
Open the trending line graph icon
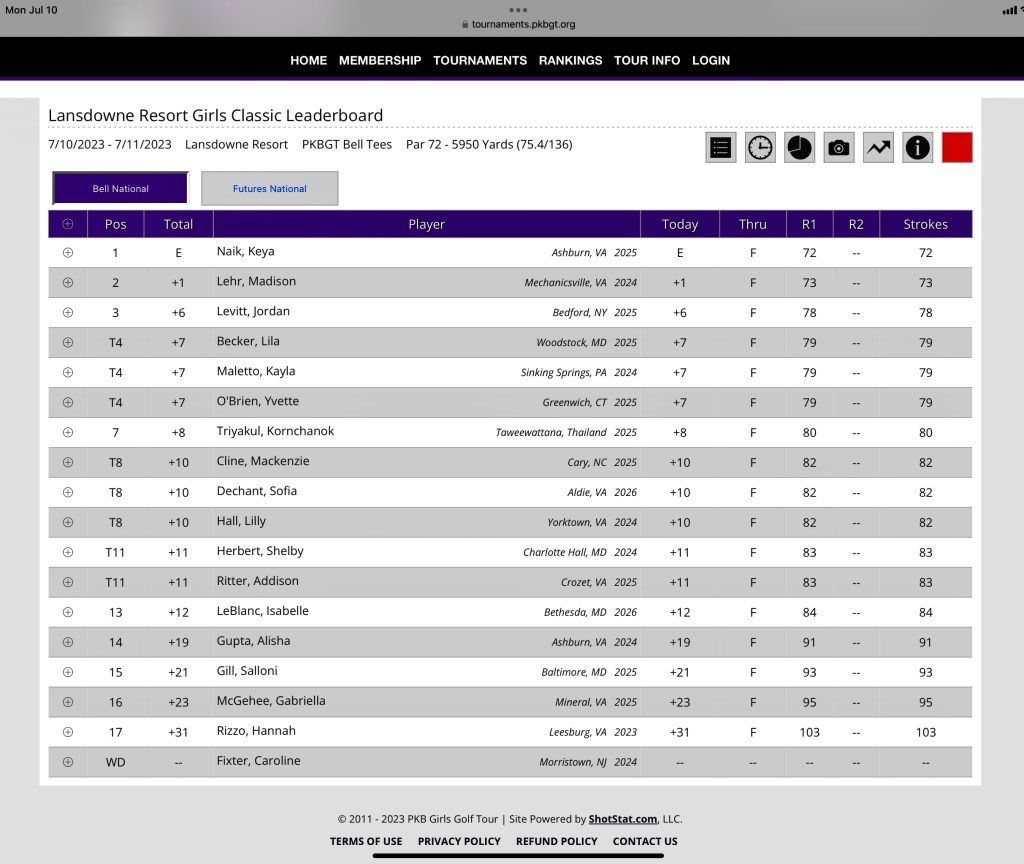(878, 148)
